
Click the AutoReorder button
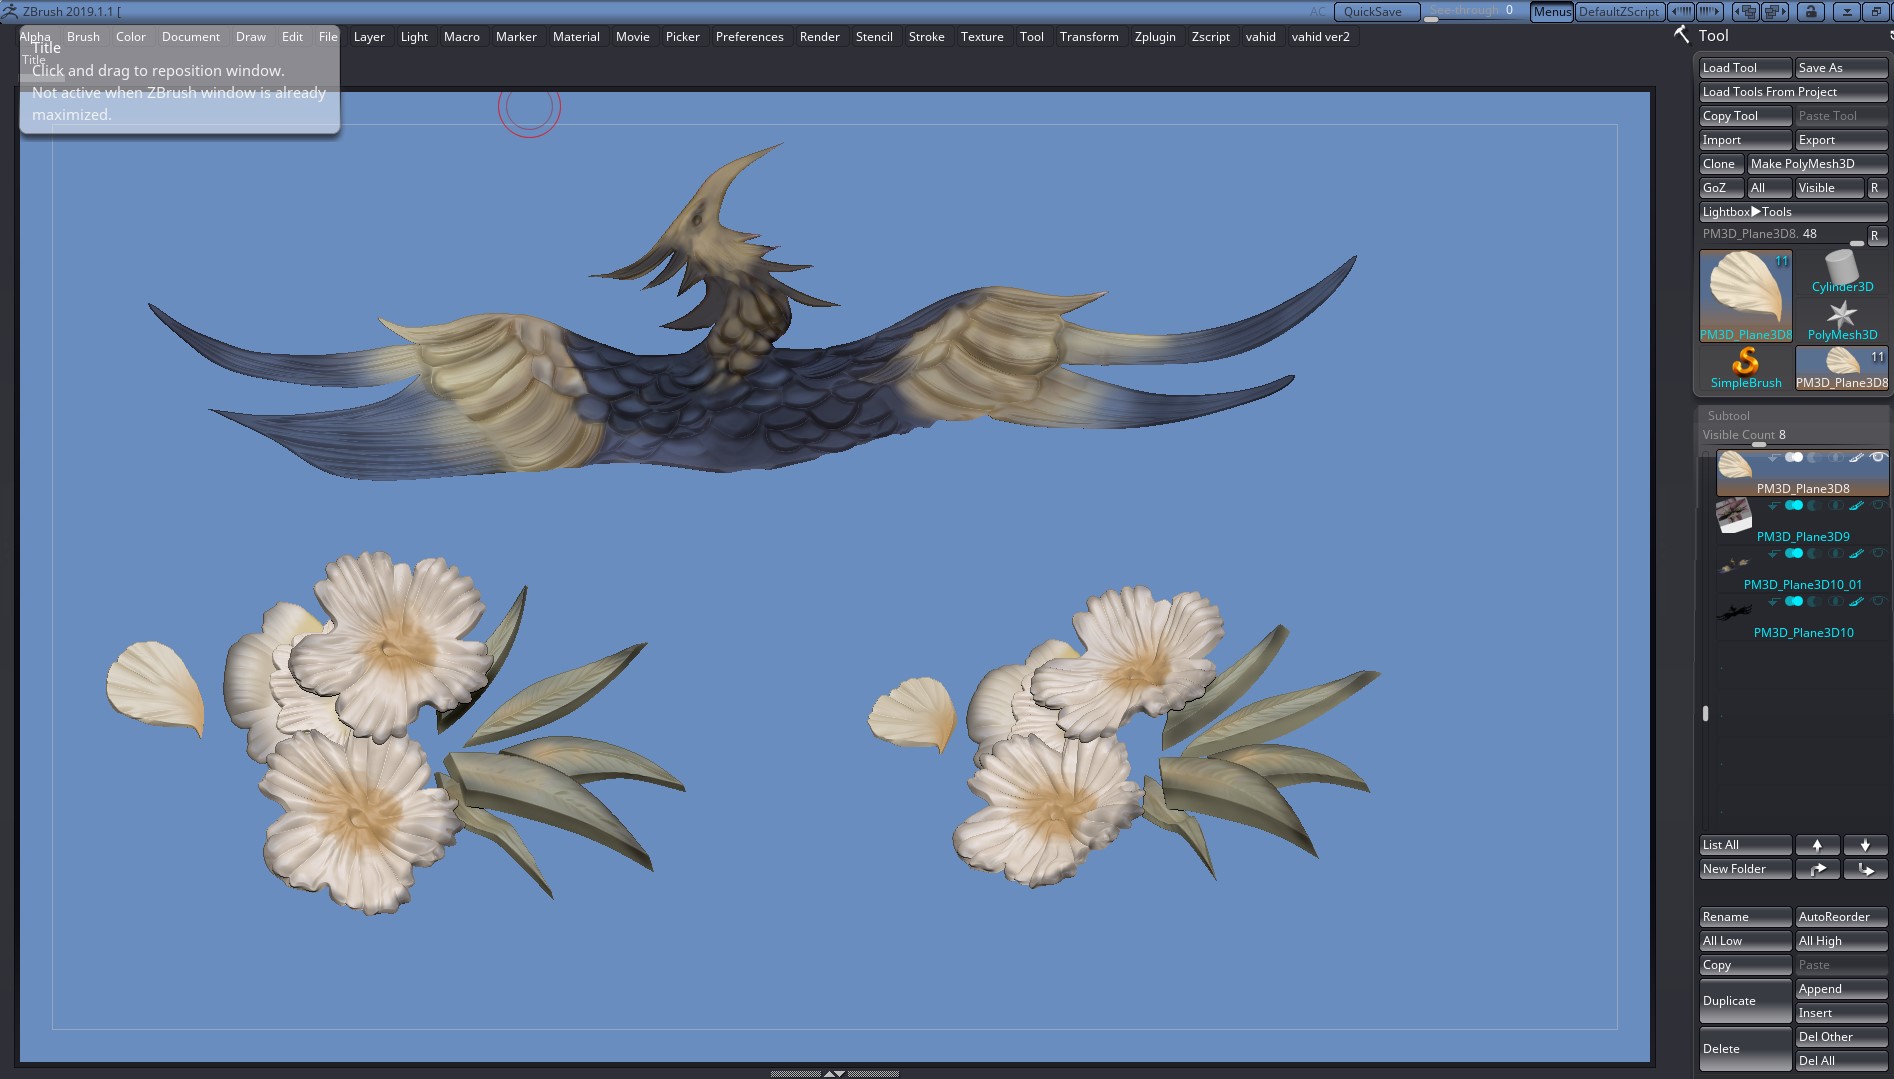point(1842,917)
